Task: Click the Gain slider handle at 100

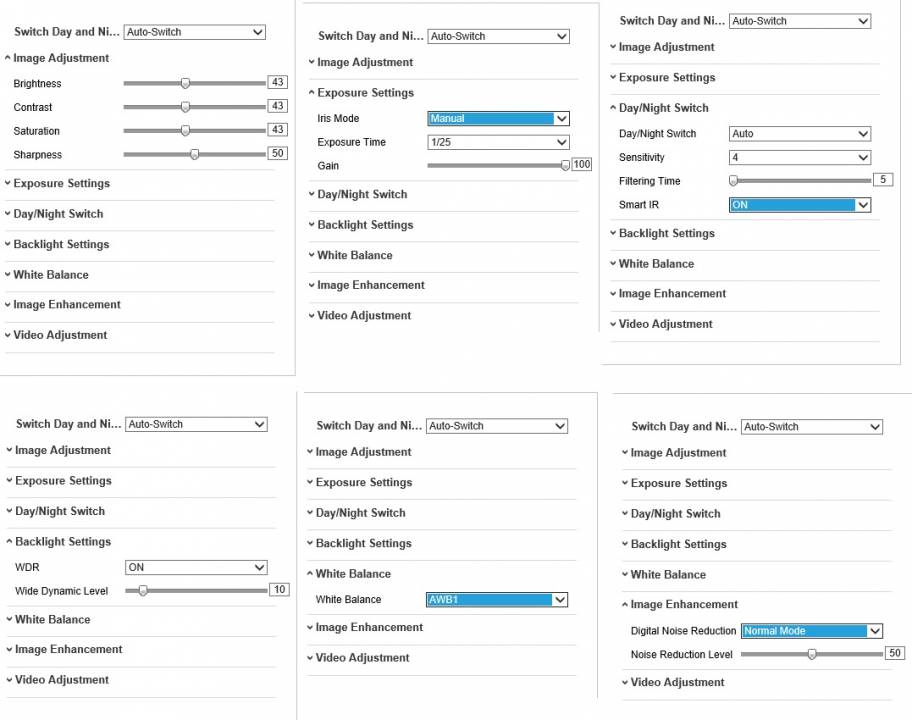Action: click(565, 165)
